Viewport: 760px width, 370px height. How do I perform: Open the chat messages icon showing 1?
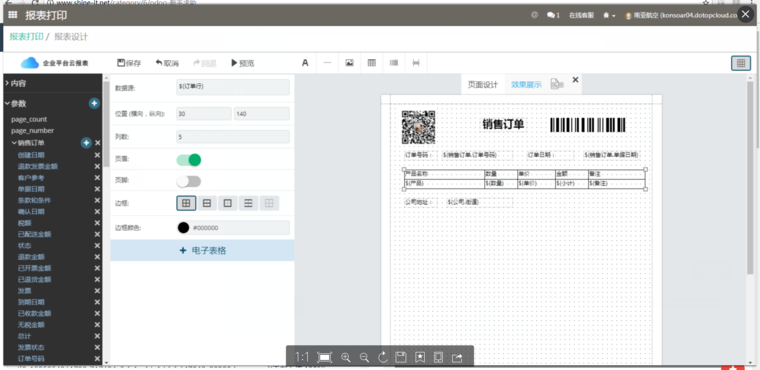coord(553,16)
